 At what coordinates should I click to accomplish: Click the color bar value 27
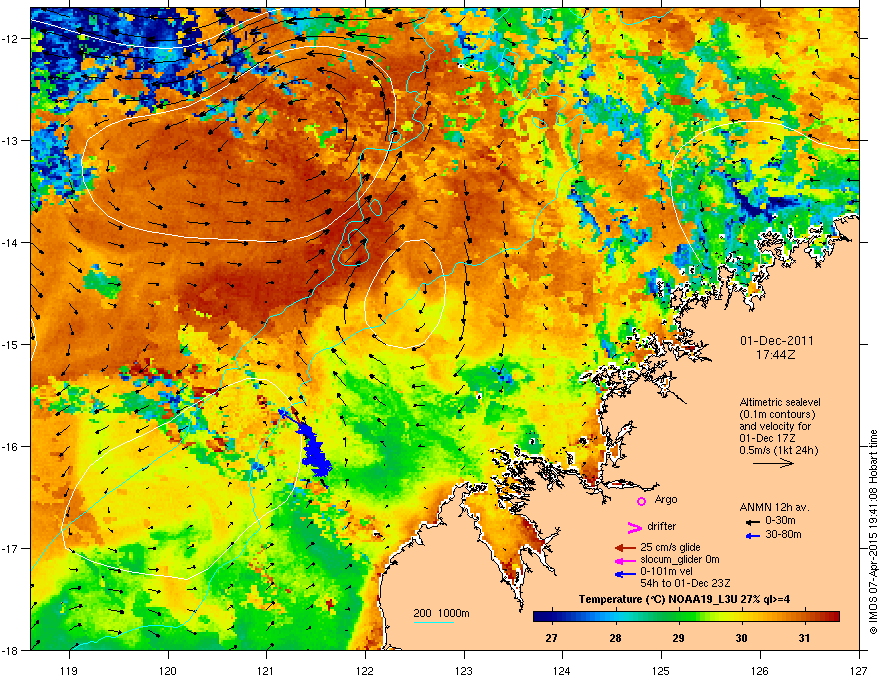551,638
